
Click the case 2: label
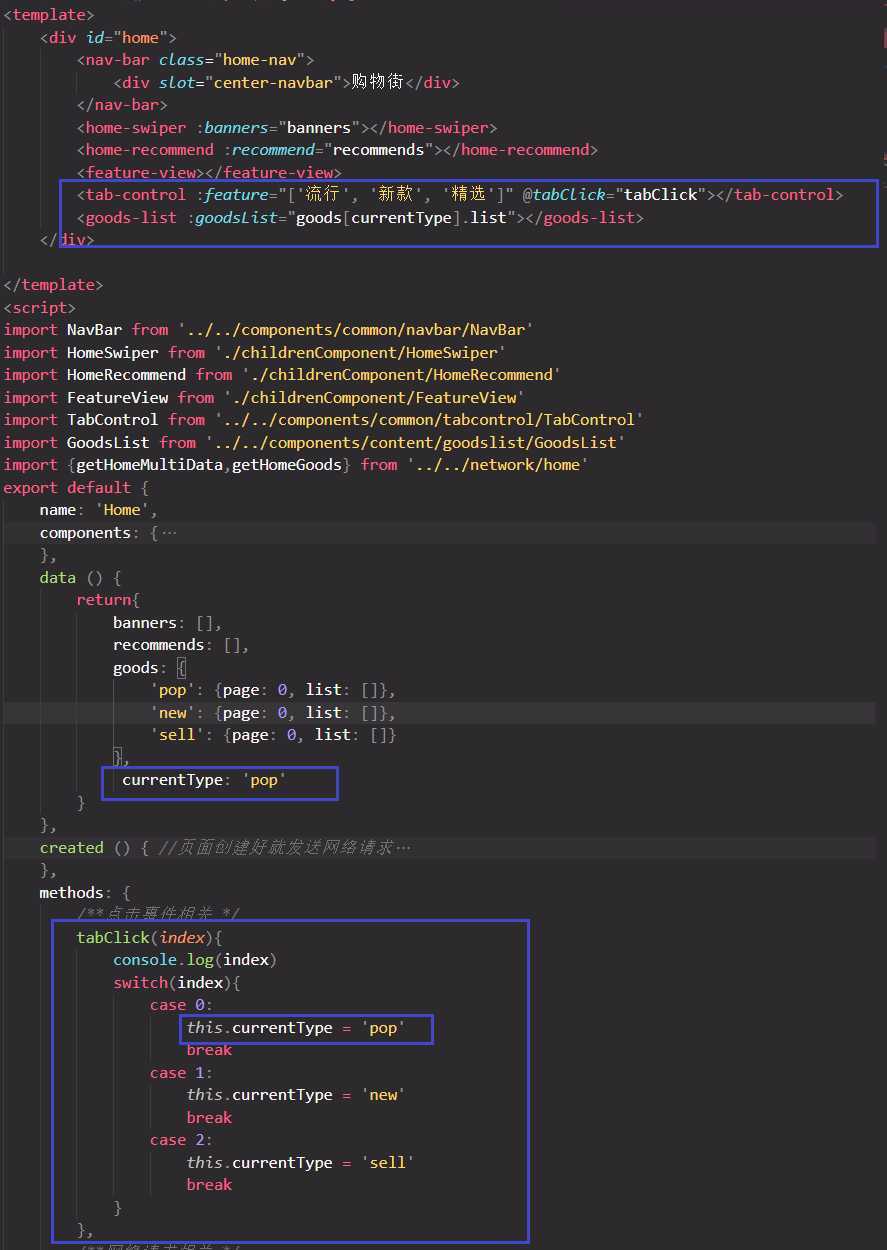coord(182,1140)
